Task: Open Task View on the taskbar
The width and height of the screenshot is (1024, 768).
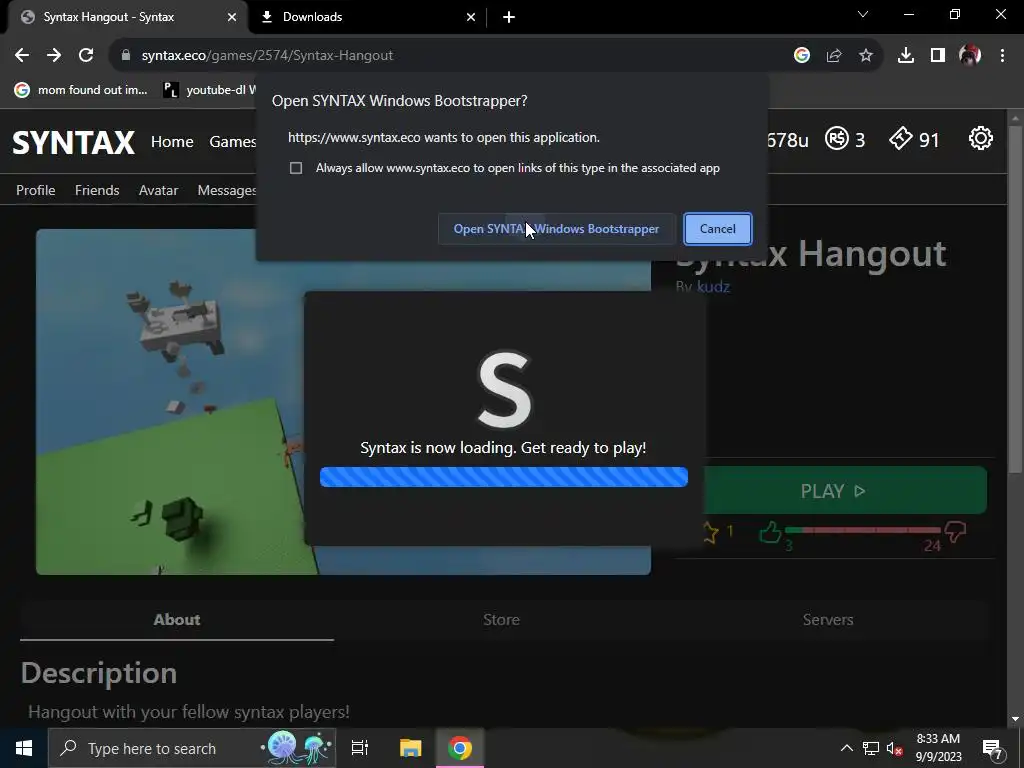Action: [360, 748]
